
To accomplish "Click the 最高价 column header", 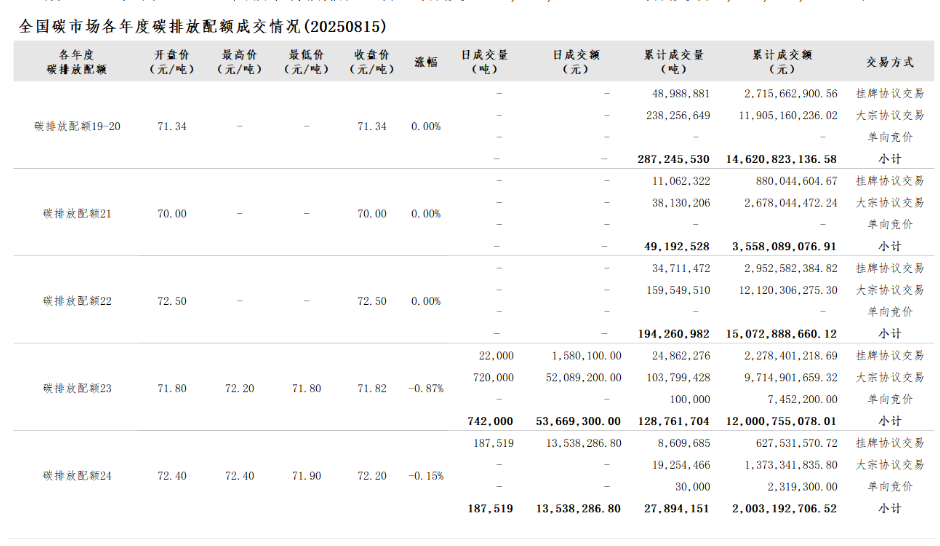I will tap(239, 62).
